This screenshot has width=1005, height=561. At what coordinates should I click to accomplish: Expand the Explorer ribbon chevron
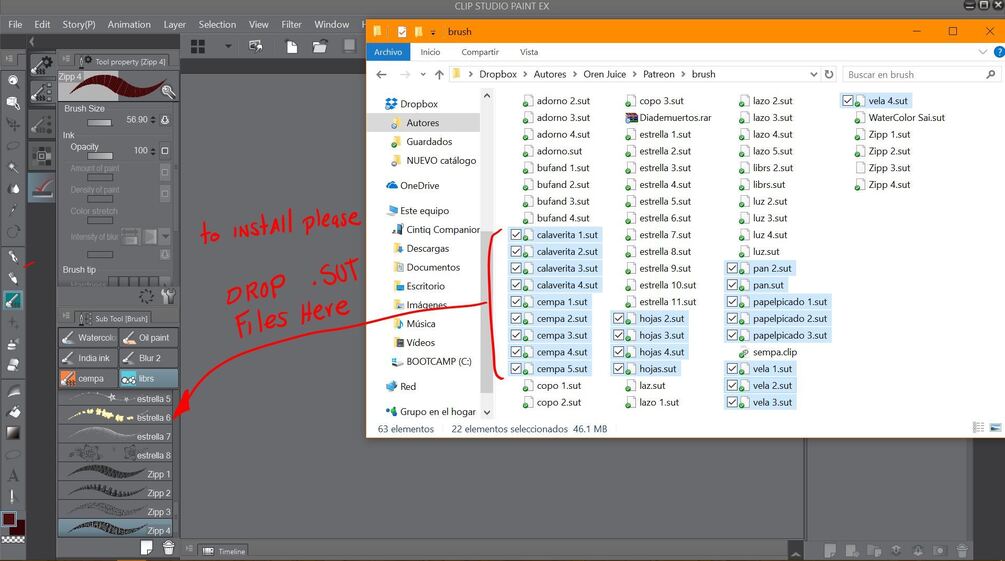pyautogui.click(x=983, y=52)
